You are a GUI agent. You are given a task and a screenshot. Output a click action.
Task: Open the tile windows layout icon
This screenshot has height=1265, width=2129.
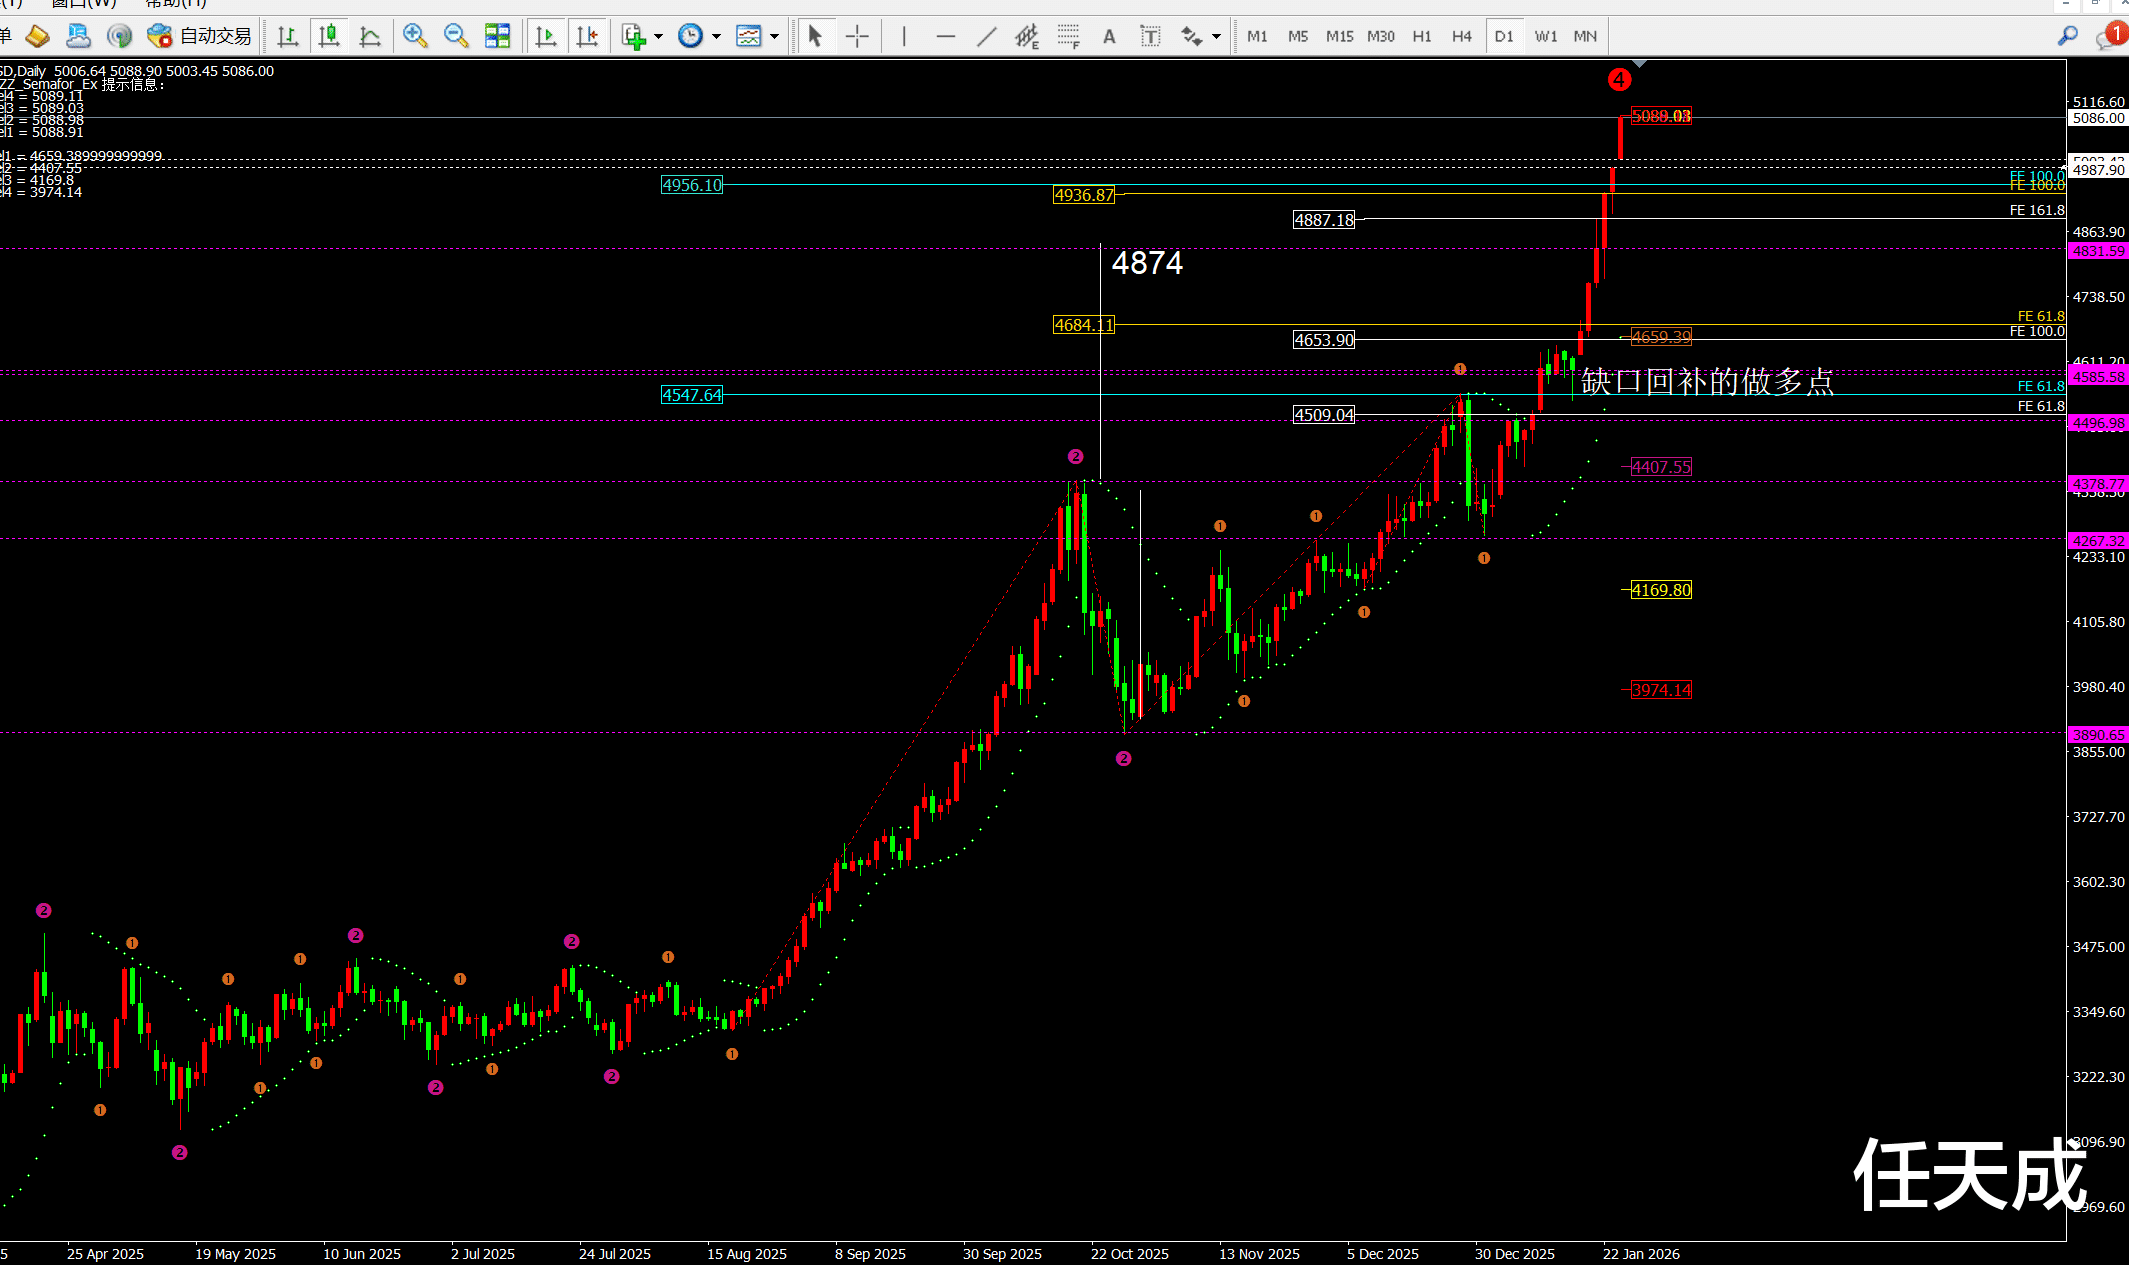[497, 37]
